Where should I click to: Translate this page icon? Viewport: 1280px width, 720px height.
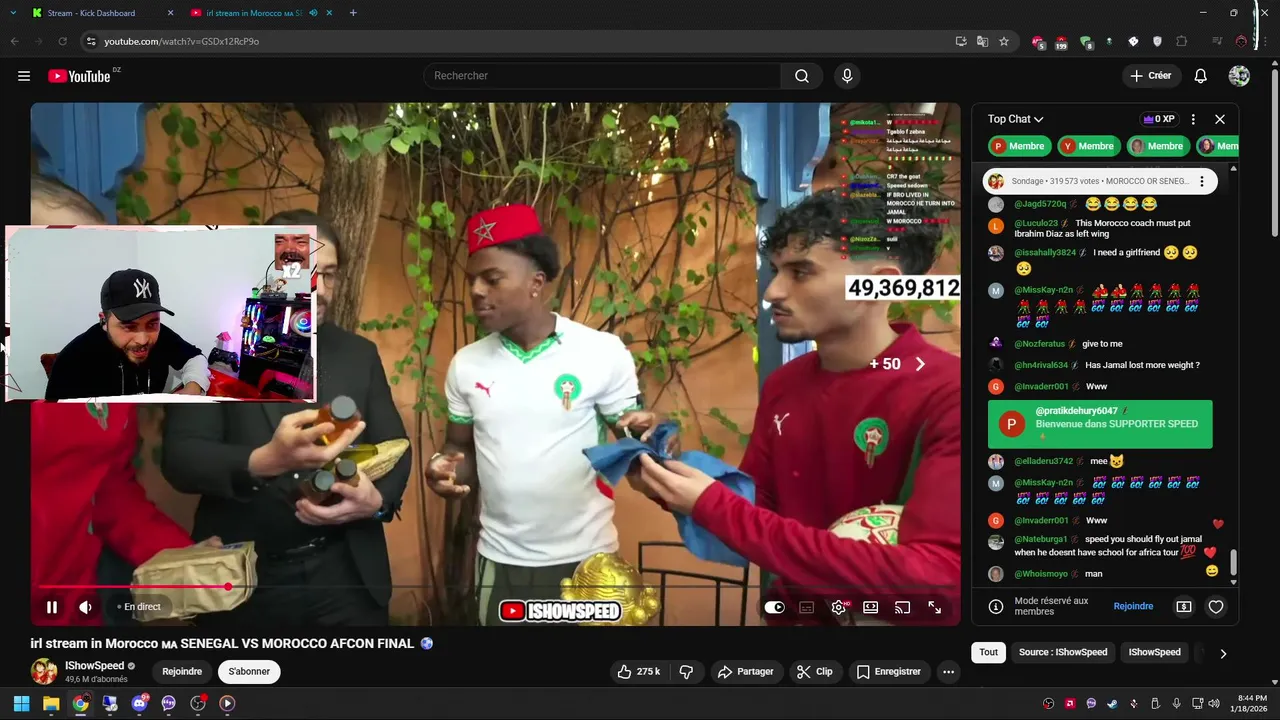(x=982, y=41)
